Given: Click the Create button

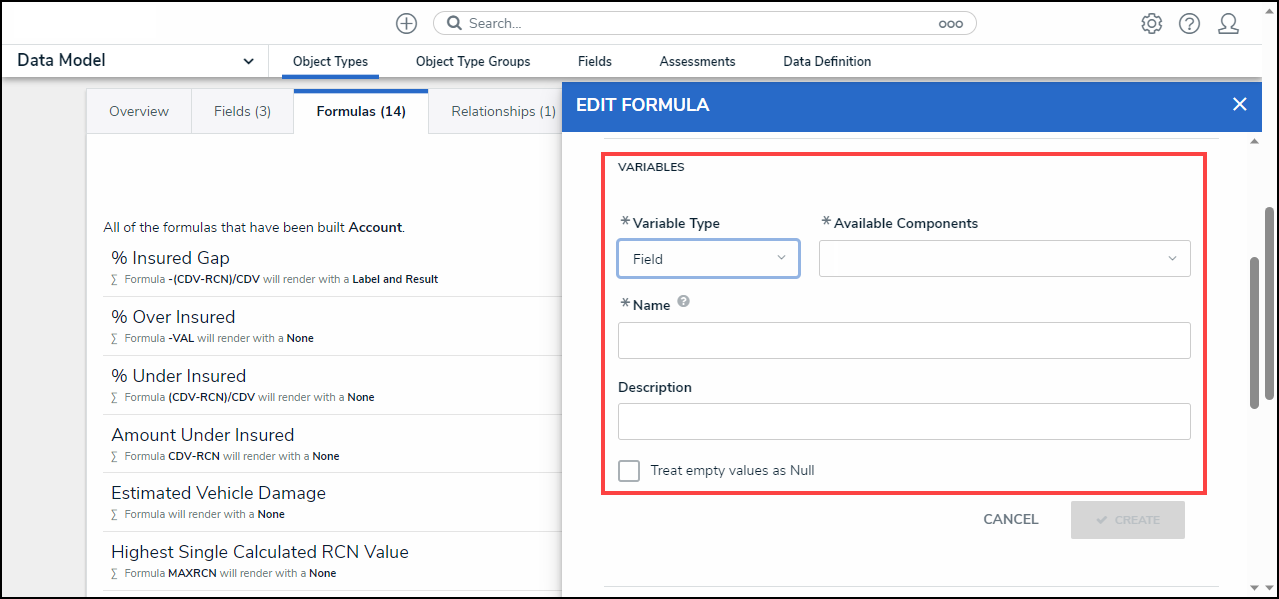Looking at the screenshot, I should click(1127, 520).
